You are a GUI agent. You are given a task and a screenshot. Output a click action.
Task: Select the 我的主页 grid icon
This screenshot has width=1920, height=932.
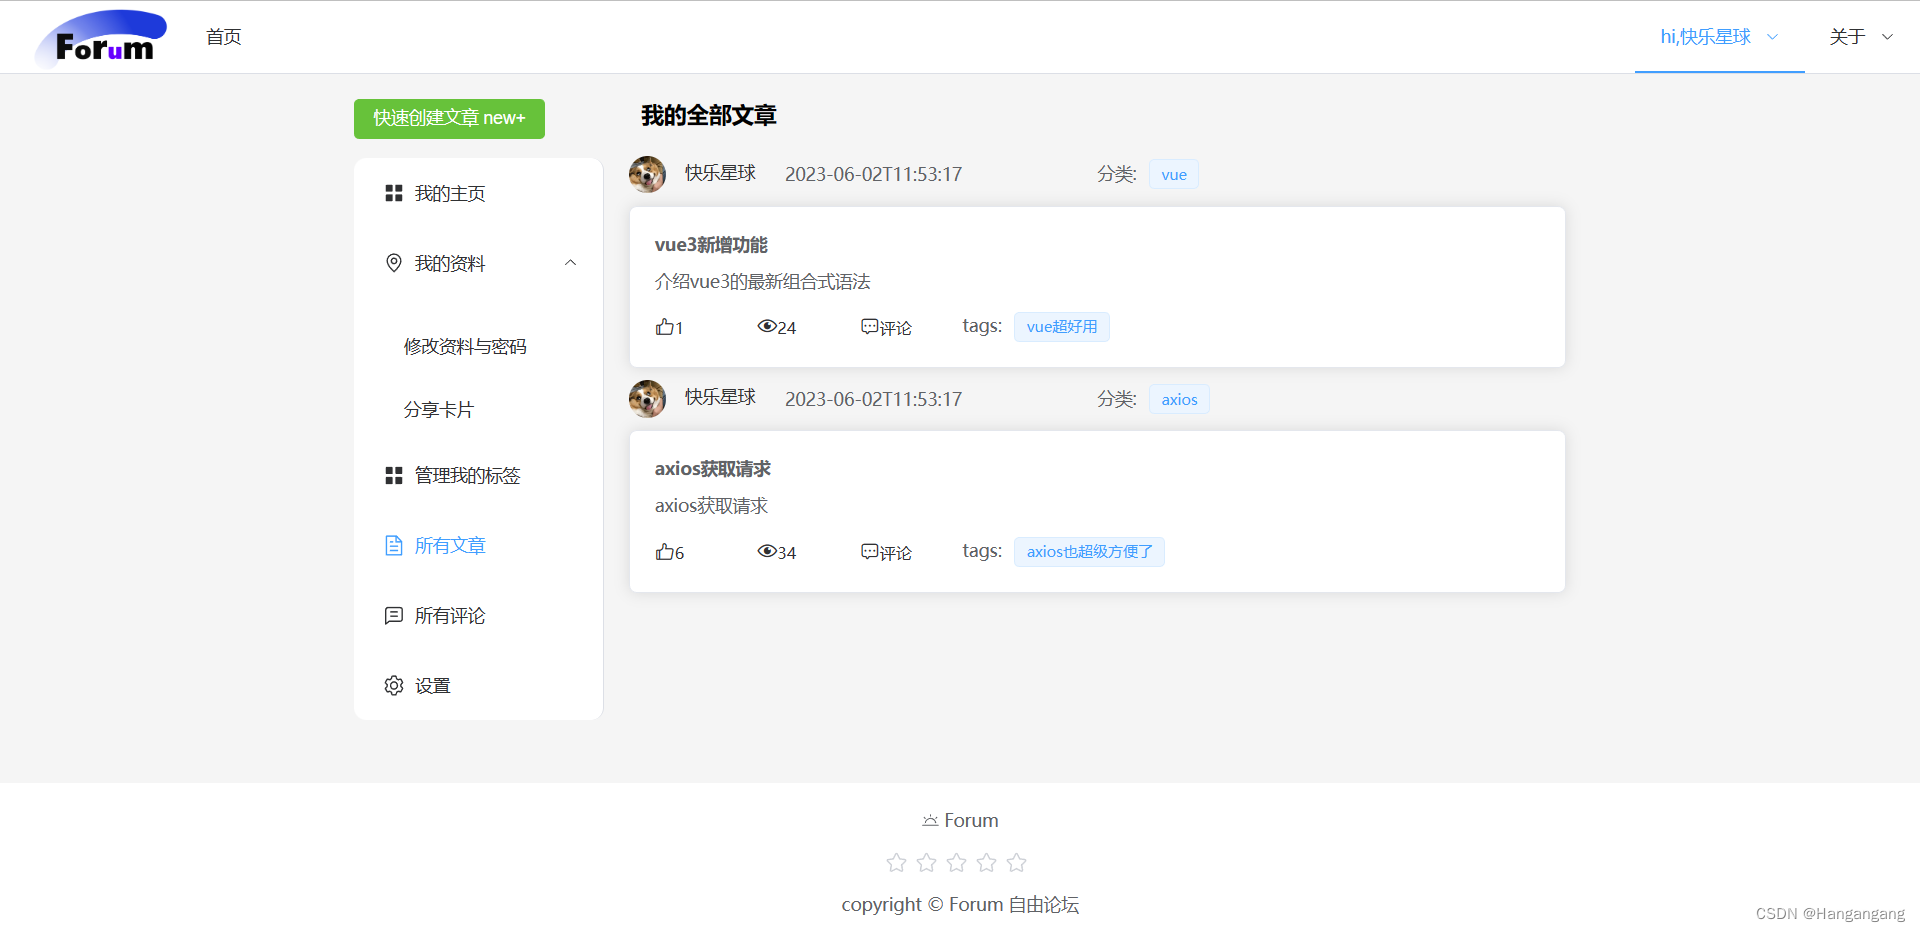coord(393,193)
